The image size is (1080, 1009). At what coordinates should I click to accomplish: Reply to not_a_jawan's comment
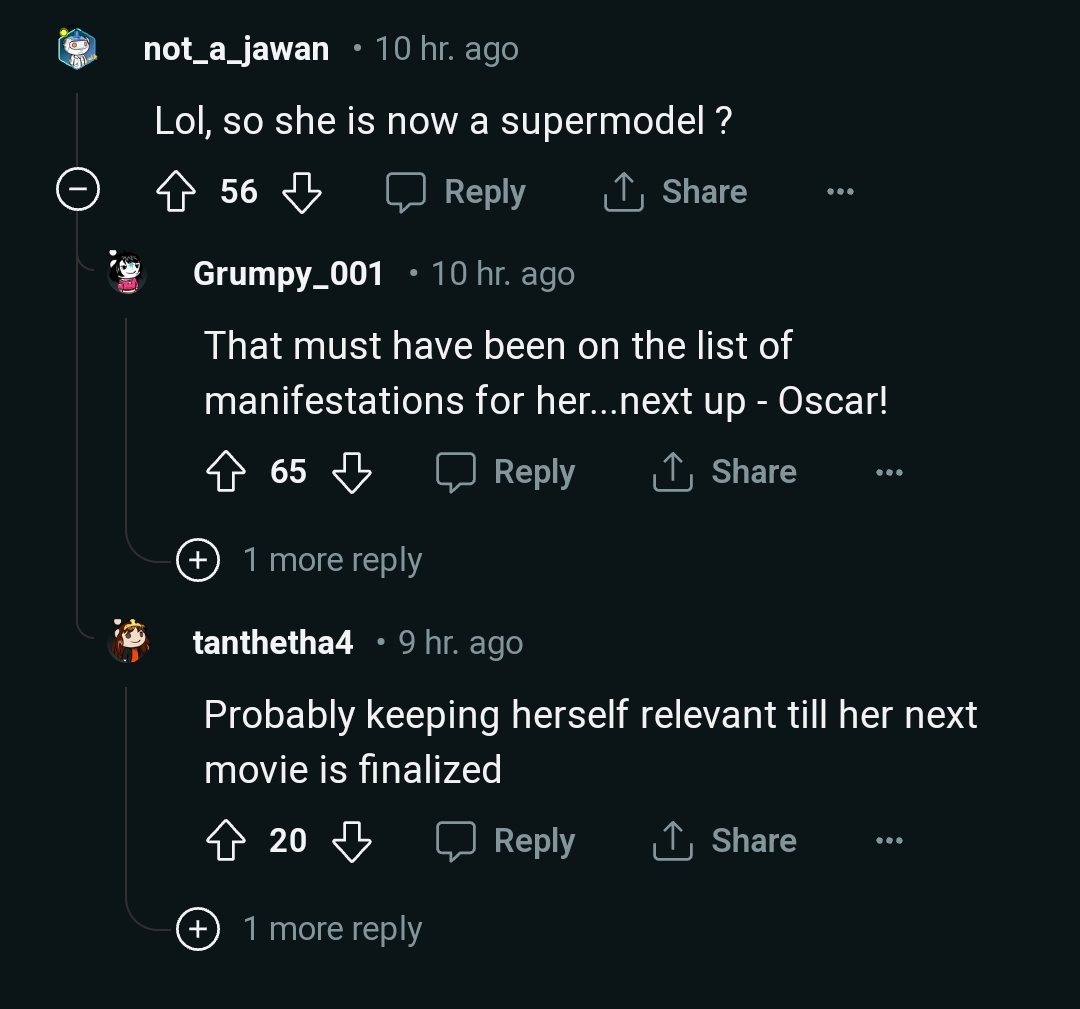[x=457, y=192]
